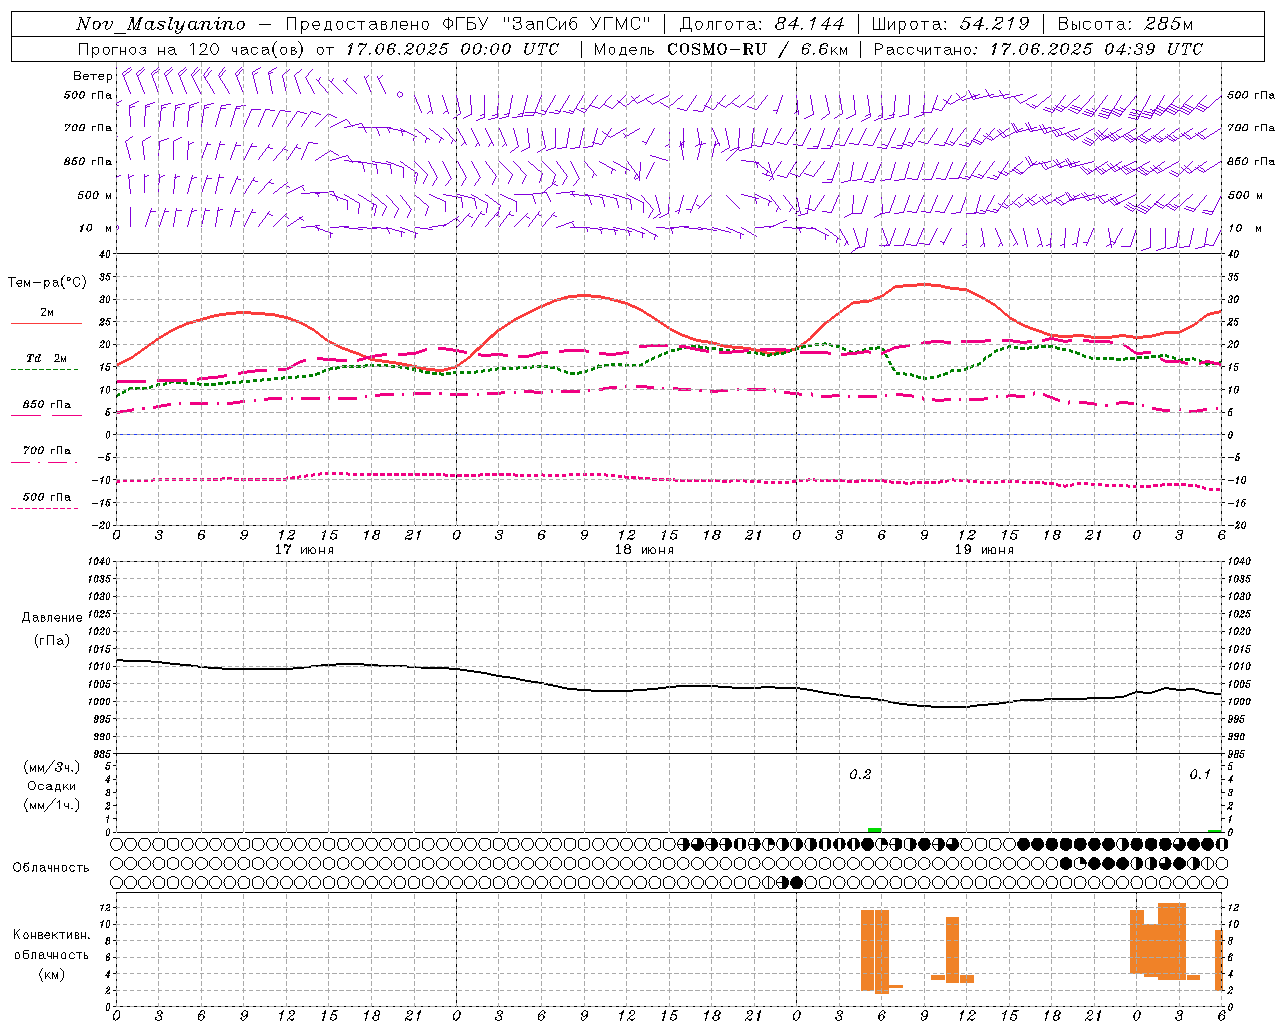Click the Td 2м legend label
The image size is (1280, 1024).
[x=47, y=358]
